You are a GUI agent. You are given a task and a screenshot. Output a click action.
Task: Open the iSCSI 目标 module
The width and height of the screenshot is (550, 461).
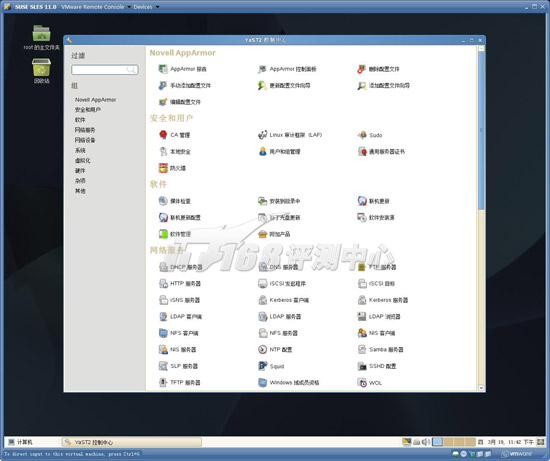click(x=376, y=283)
